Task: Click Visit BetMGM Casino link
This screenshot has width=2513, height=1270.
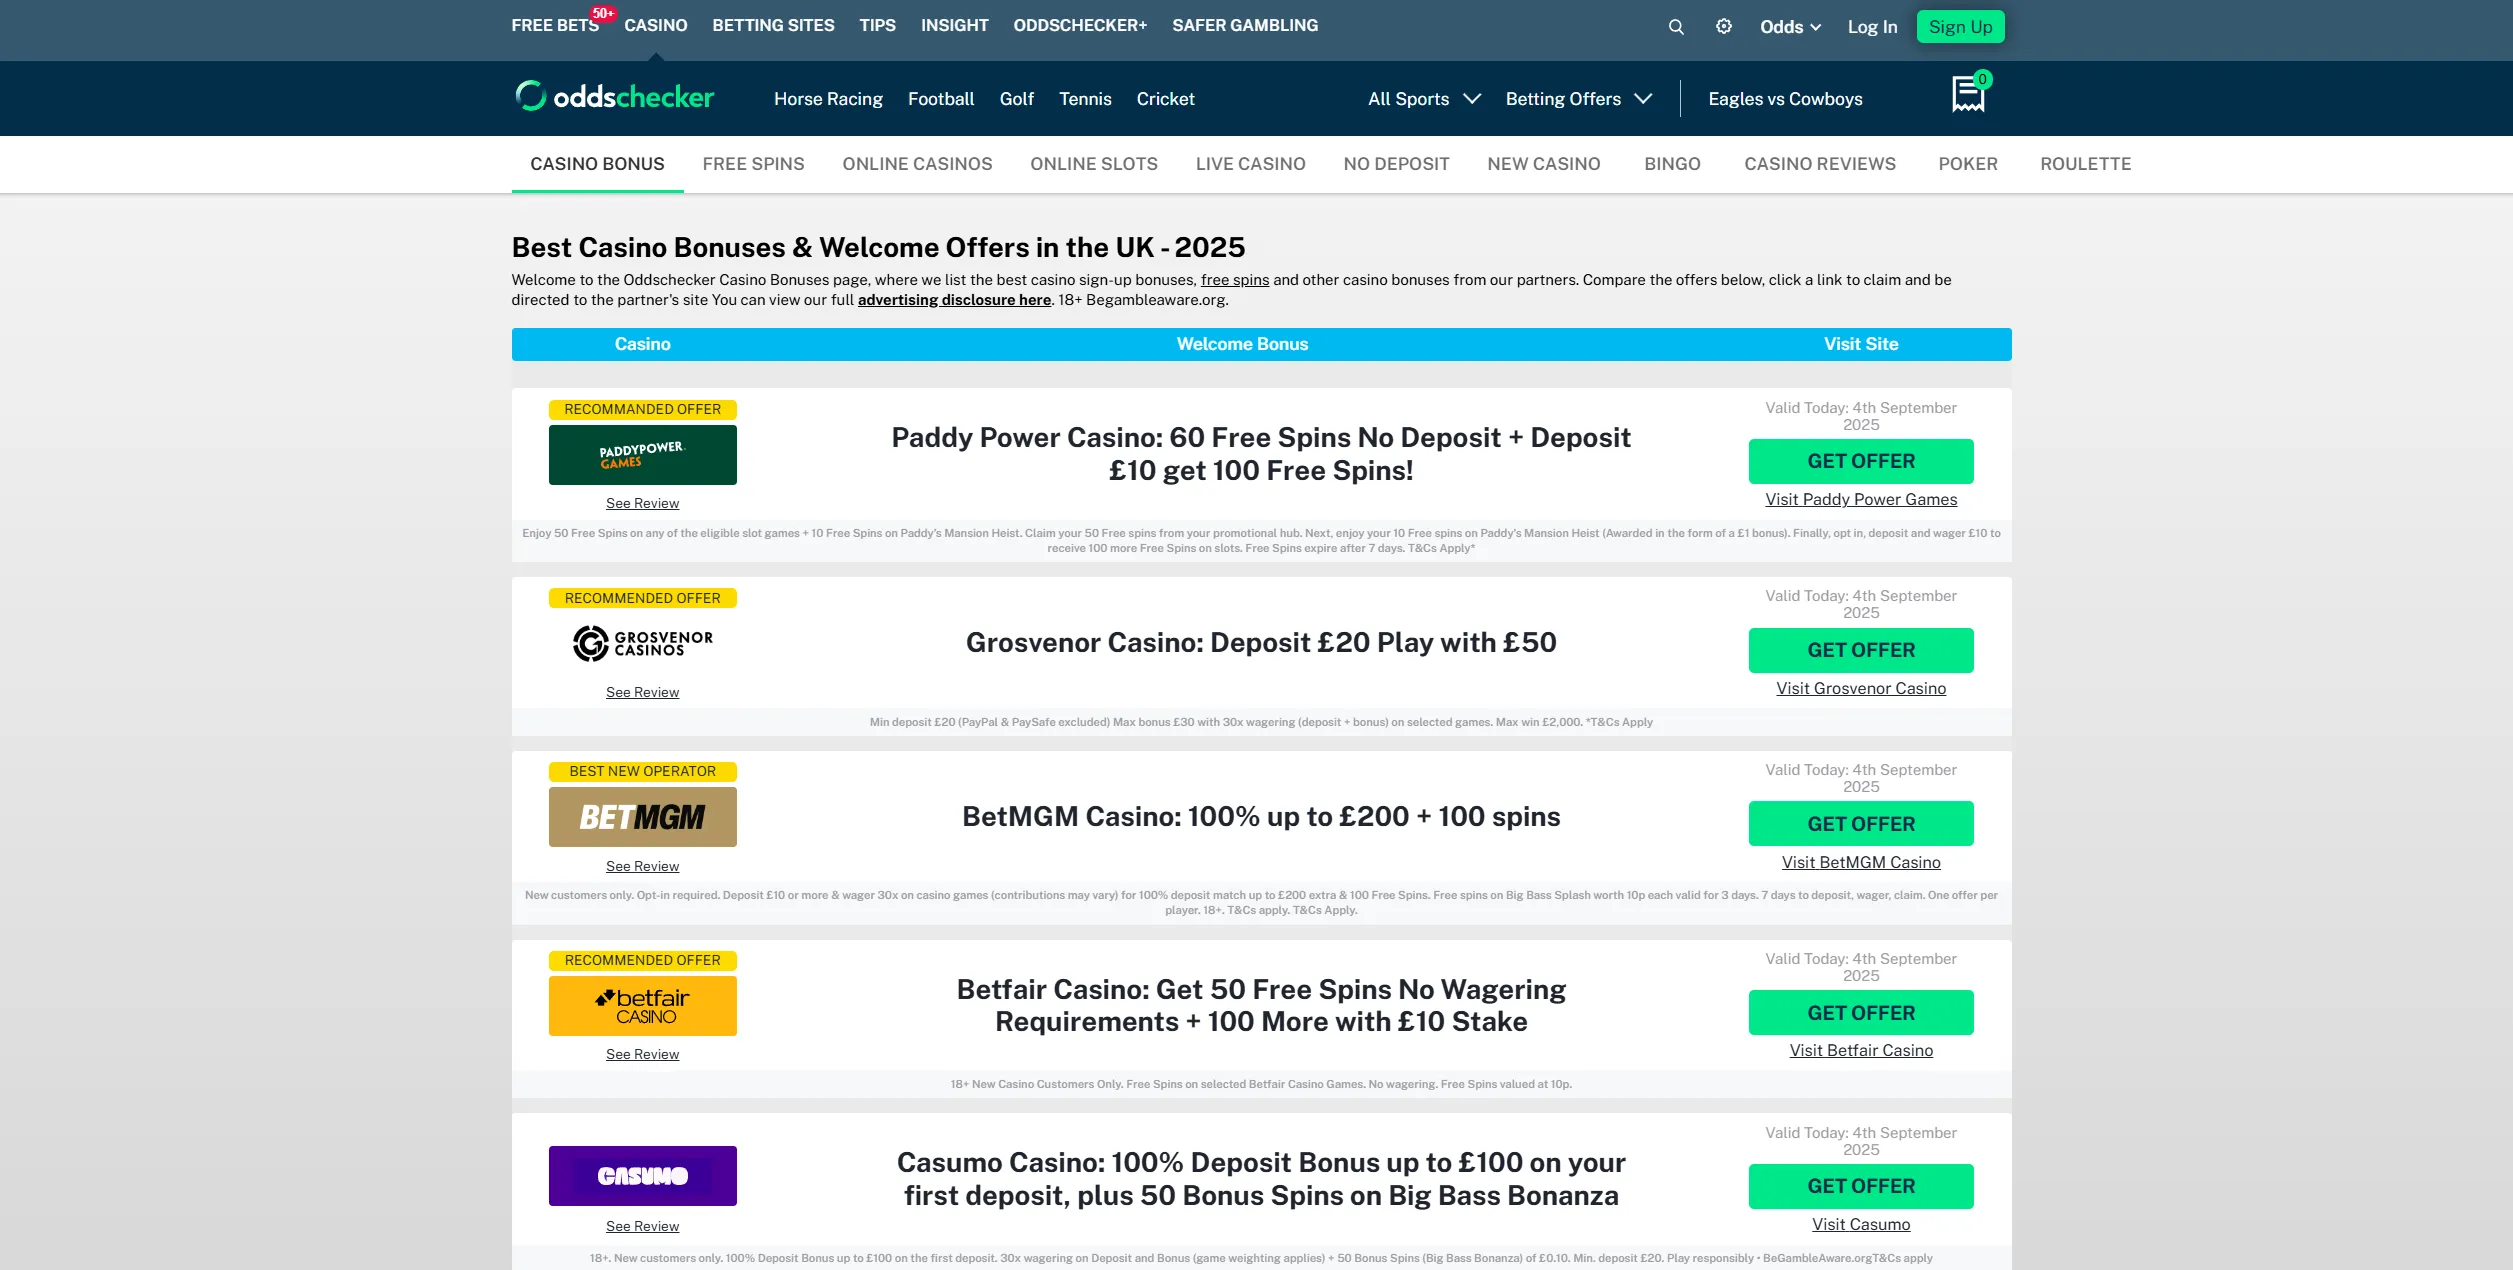Action: [x=1861, y=862]
